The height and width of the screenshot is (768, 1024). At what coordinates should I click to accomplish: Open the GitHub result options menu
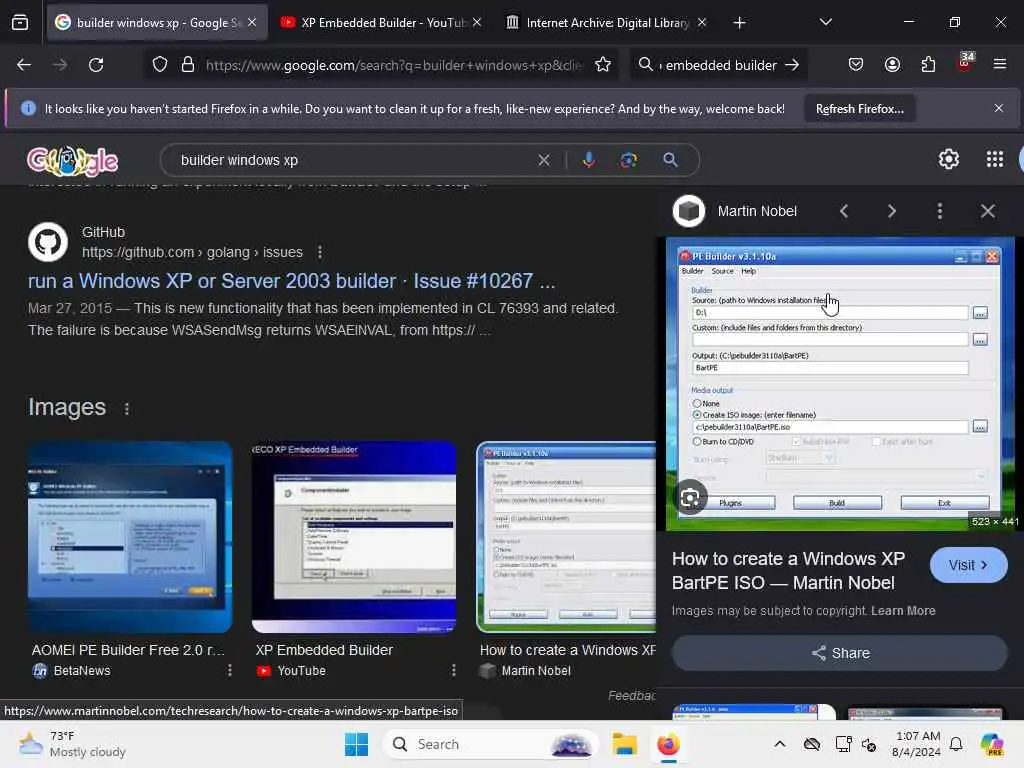tap(319, 252)
